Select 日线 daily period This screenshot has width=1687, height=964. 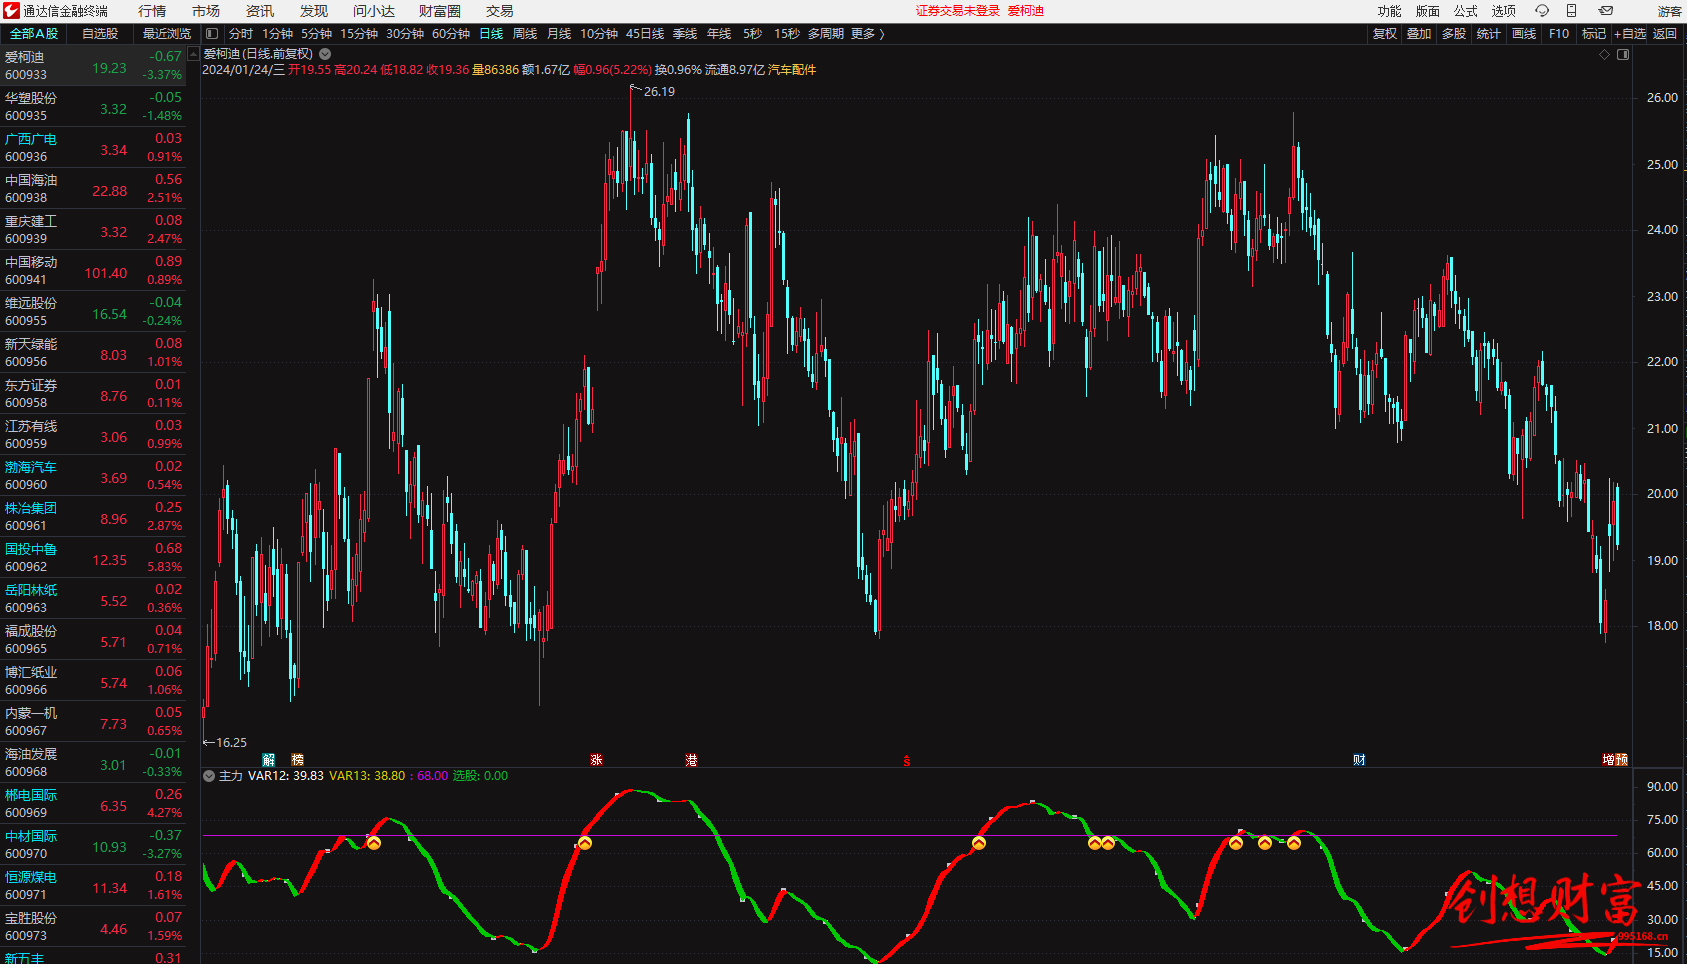point(491,34)
